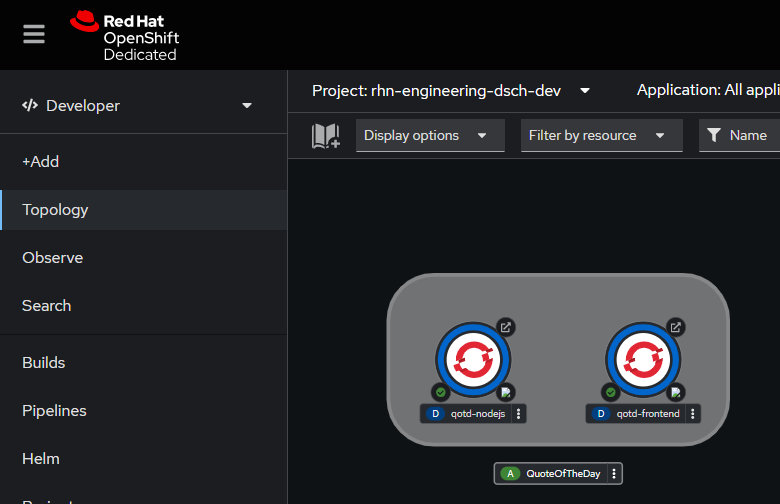Select the QuoteOfTheDay application label
The width and height of the screenshot is (780, 504).
pos(564,474)
